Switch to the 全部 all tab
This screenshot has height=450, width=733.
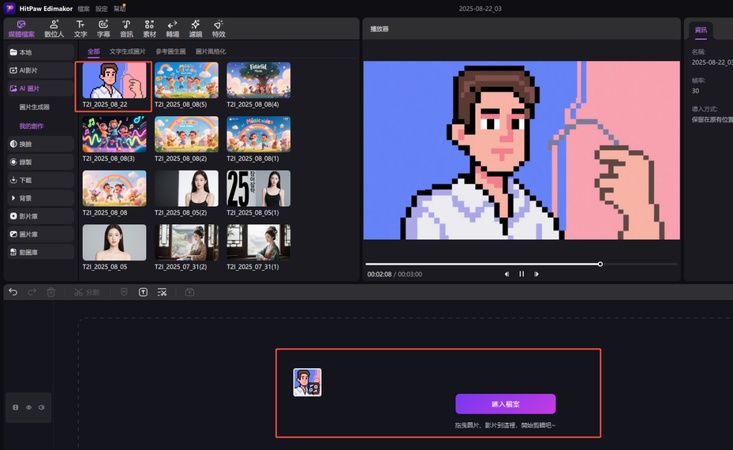(x=93, y=51)
